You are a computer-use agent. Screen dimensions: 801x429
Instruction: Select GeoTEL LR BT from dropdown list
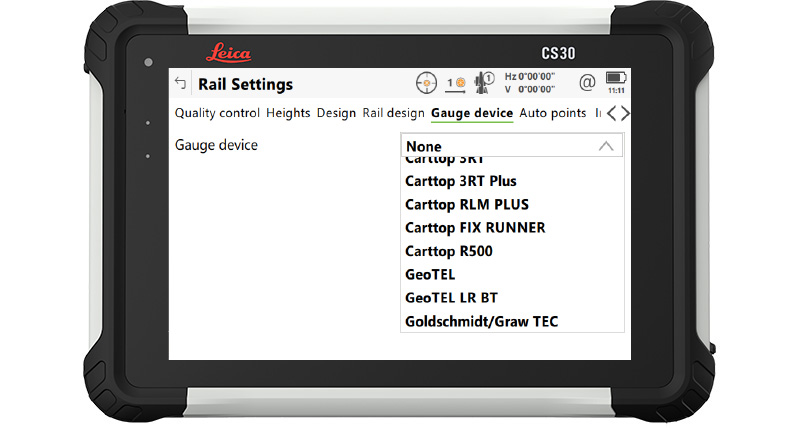[451, 298]
